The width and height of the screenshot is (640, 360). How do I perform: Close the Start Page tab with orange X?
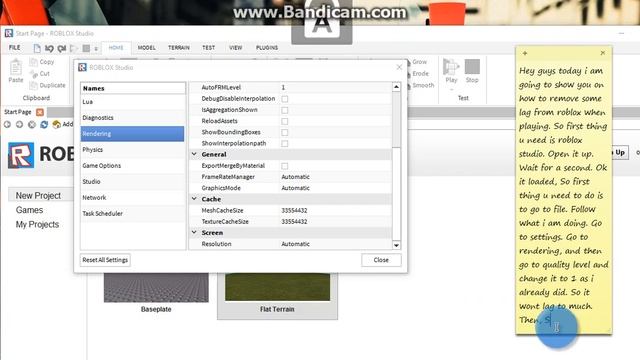[40, 112]
